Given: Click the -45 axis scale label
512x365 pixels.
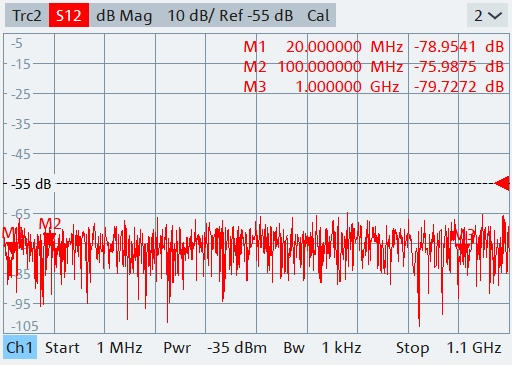Looking at the screenshot, I should 21,154.
